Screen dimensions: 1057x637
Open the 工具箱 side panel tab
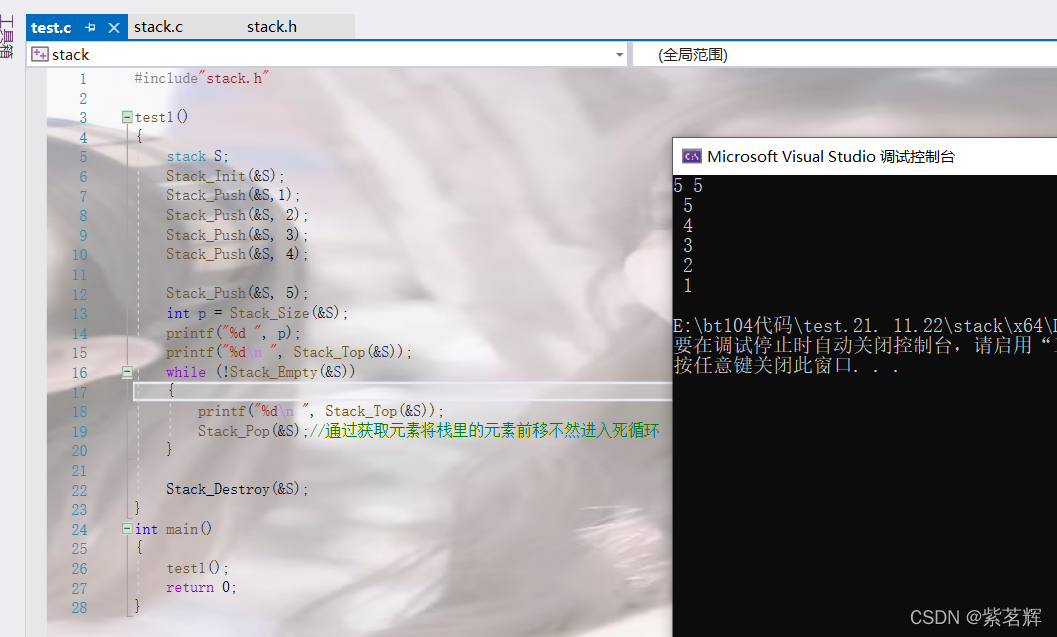pos(7,38)
